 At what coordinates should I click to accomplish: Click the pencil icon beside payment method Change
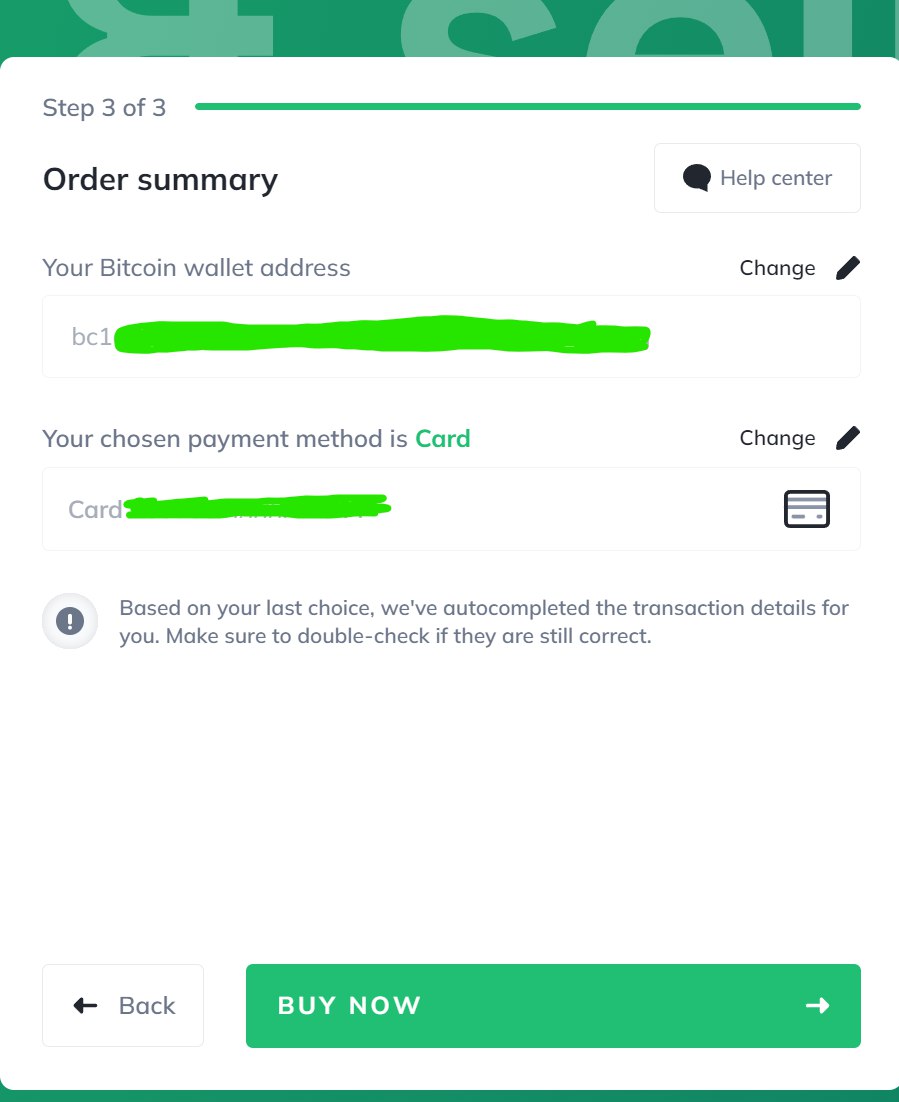[x=848, y=438]
